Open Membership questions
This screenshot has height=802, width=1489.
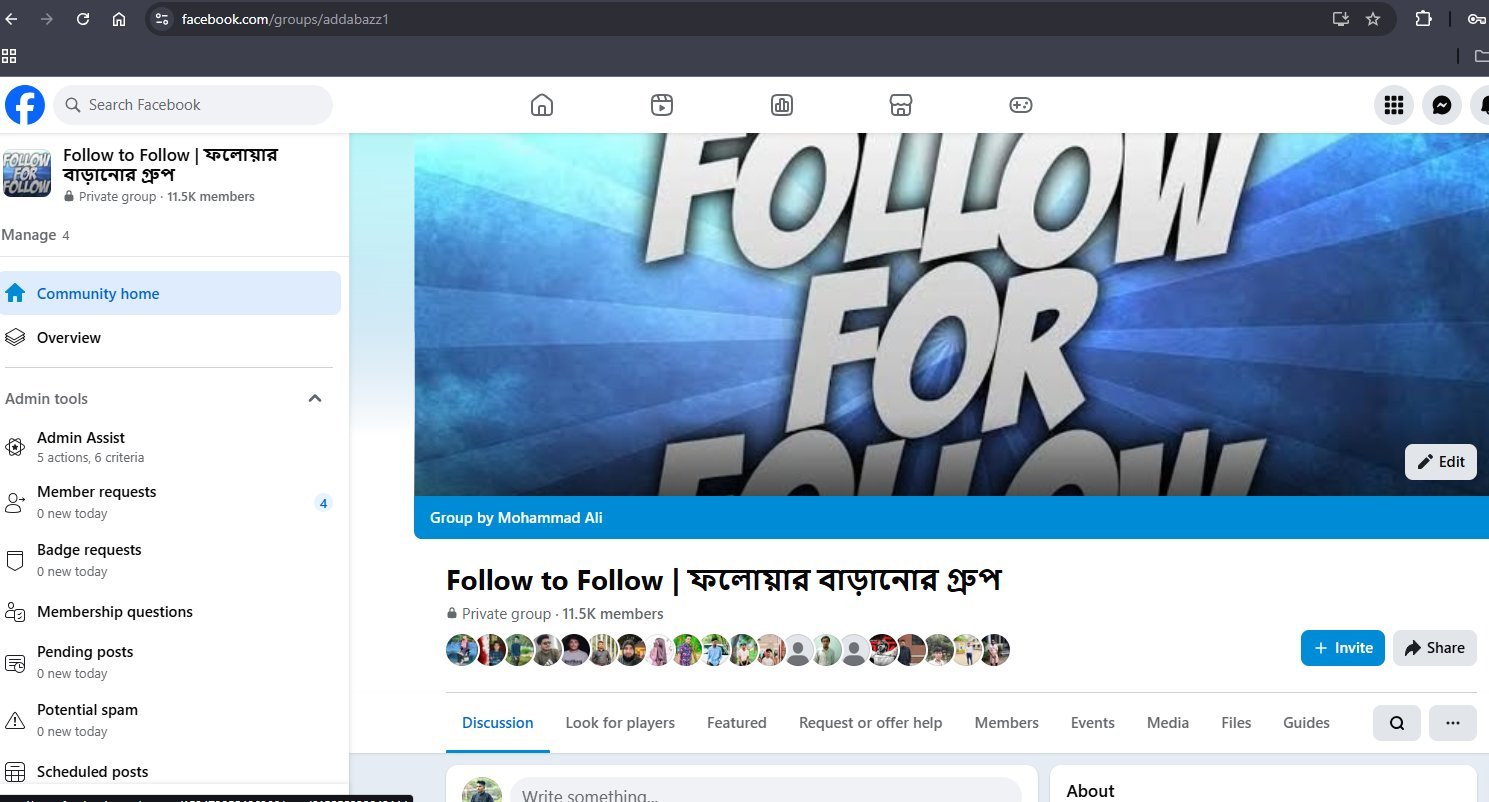click(x=170, y=612)
